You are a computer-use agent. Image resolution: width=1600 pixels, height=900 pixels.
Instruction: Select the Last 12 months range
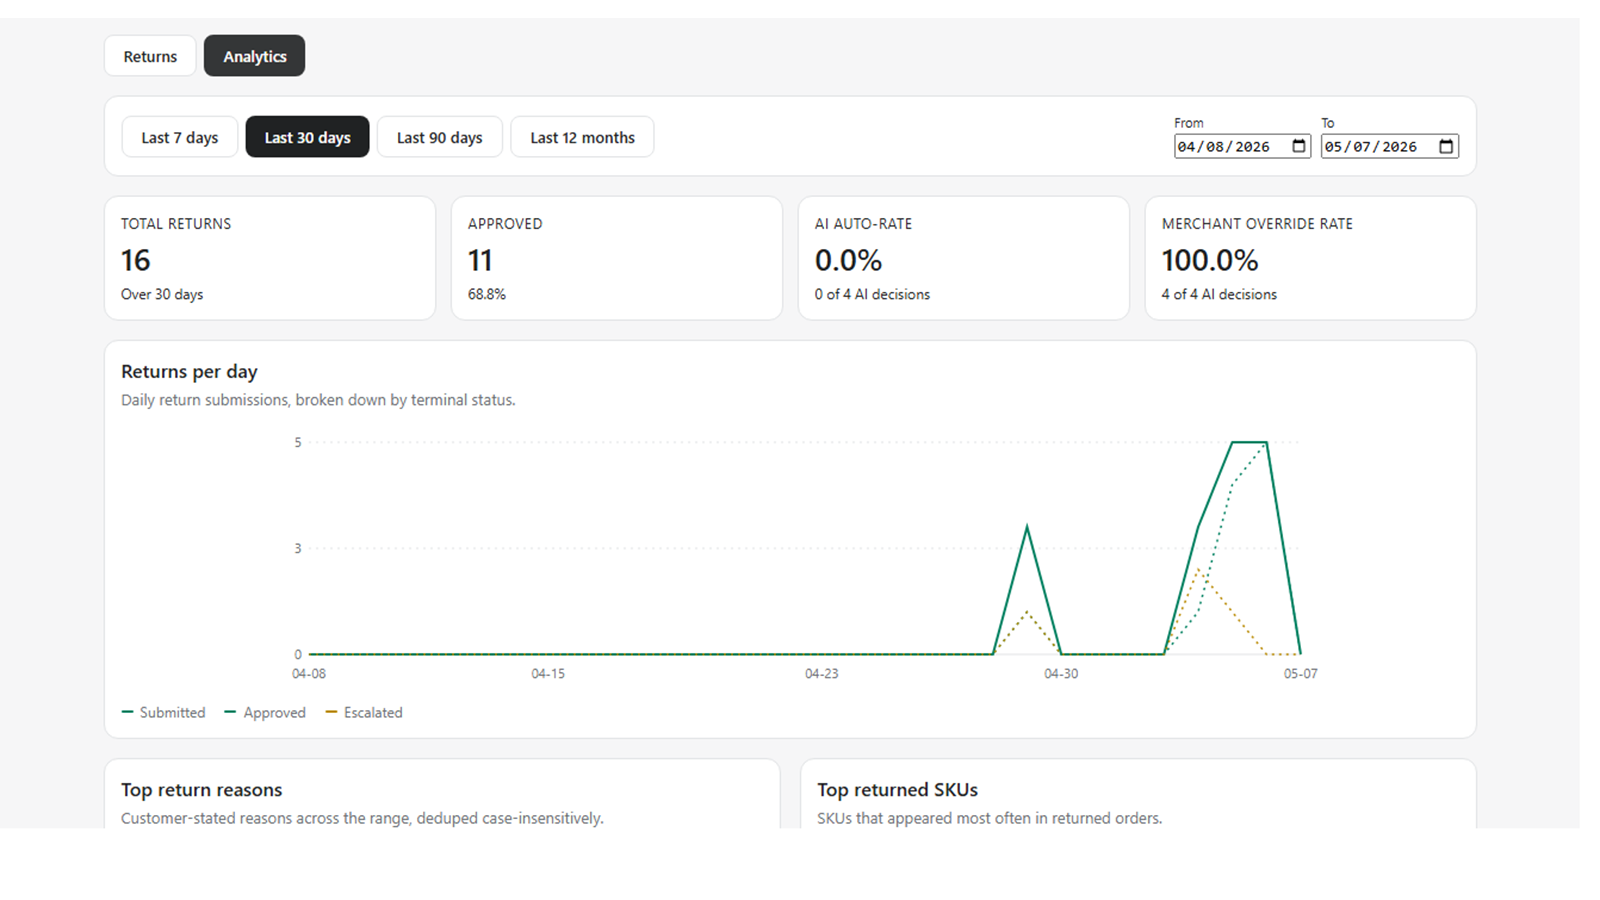coord(582,137)
